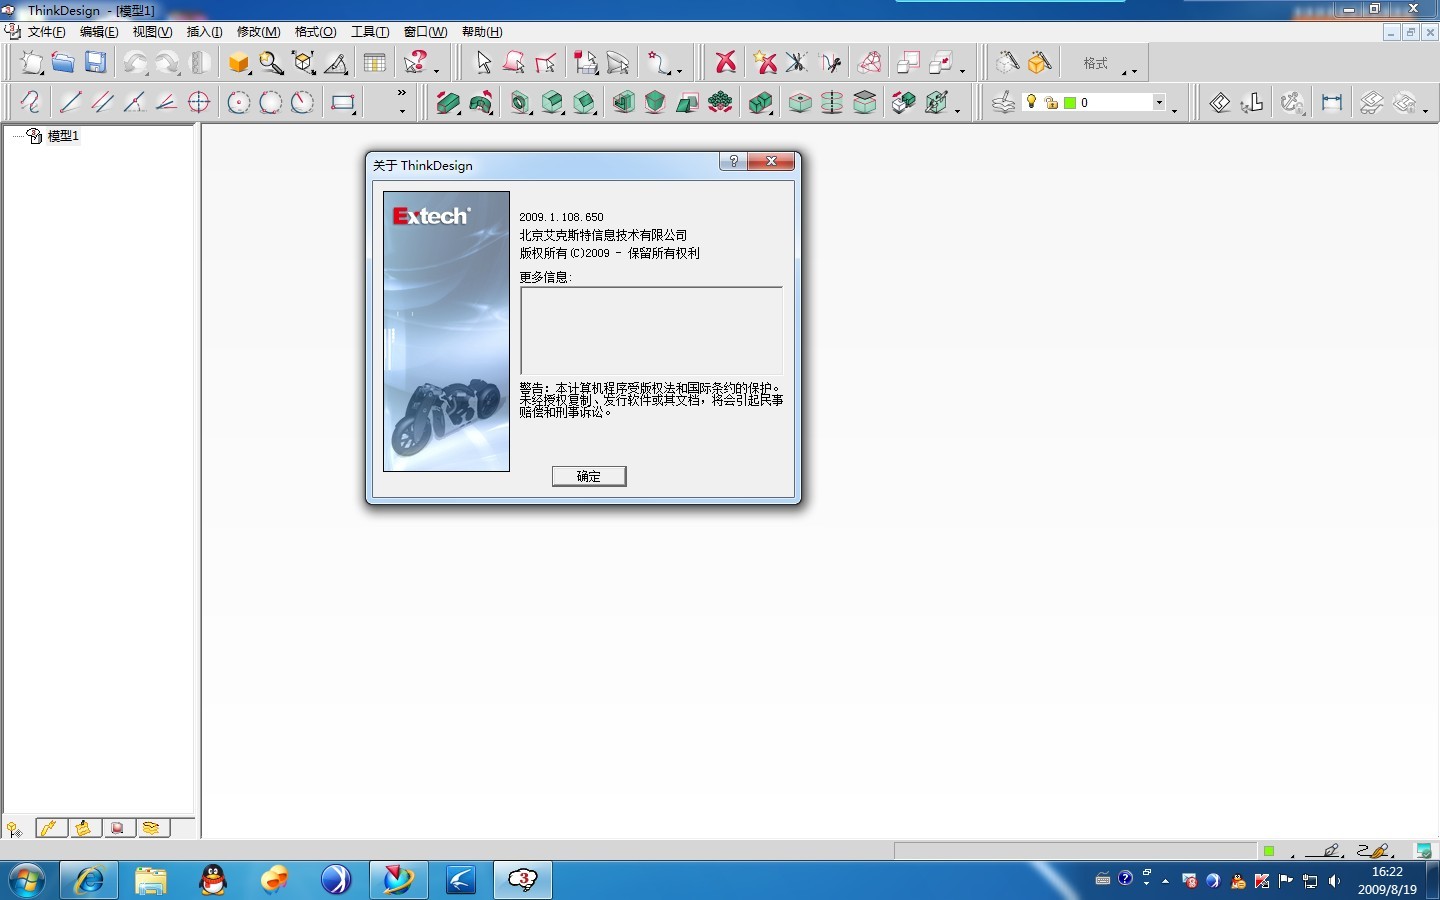1440x900 pixels.
Task: Click the fit-all cube view icon
Action: pyautogui.click(x=304, y=63)
